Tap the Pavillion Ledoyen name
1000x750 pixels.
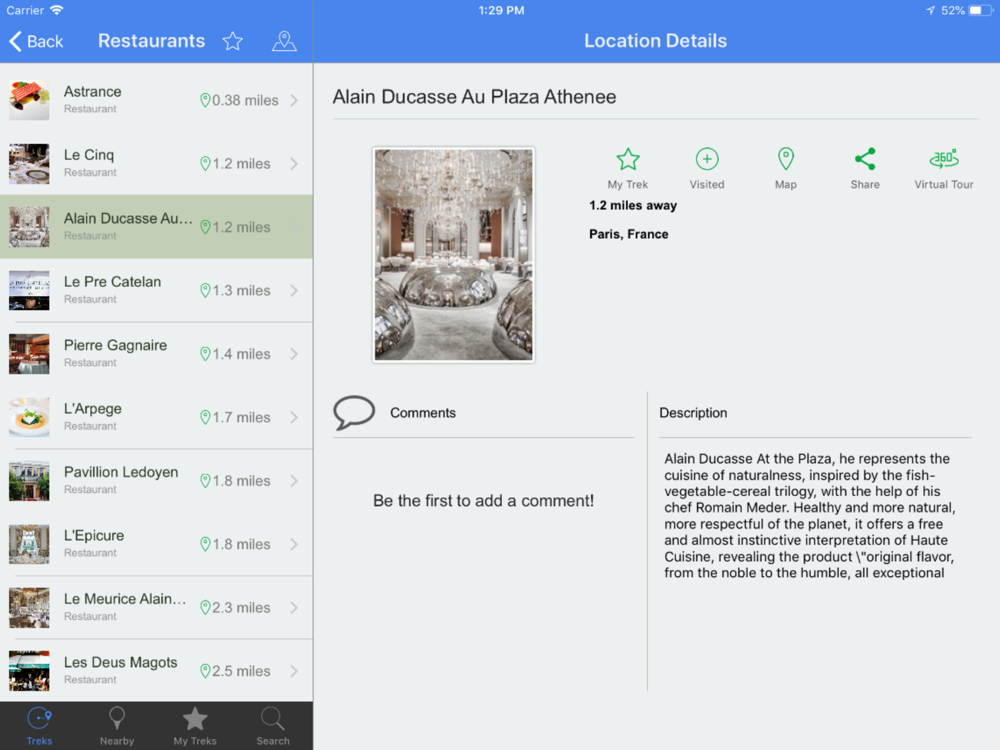click(x=121, y=473)
